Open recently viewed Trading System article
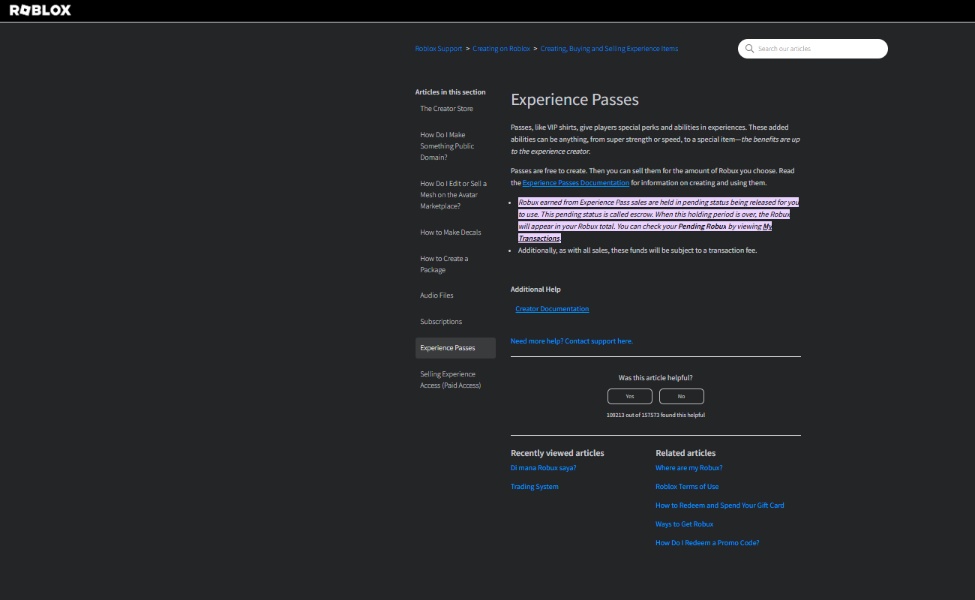This screenshot has width=975, height=600. (x=534, y=487)
